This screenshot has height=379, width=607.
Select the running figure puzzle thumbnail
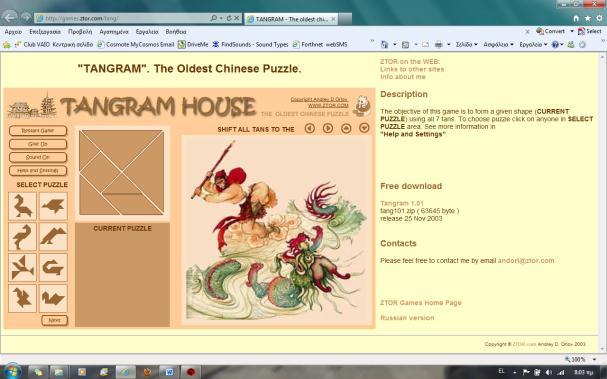tap(22, 268)
